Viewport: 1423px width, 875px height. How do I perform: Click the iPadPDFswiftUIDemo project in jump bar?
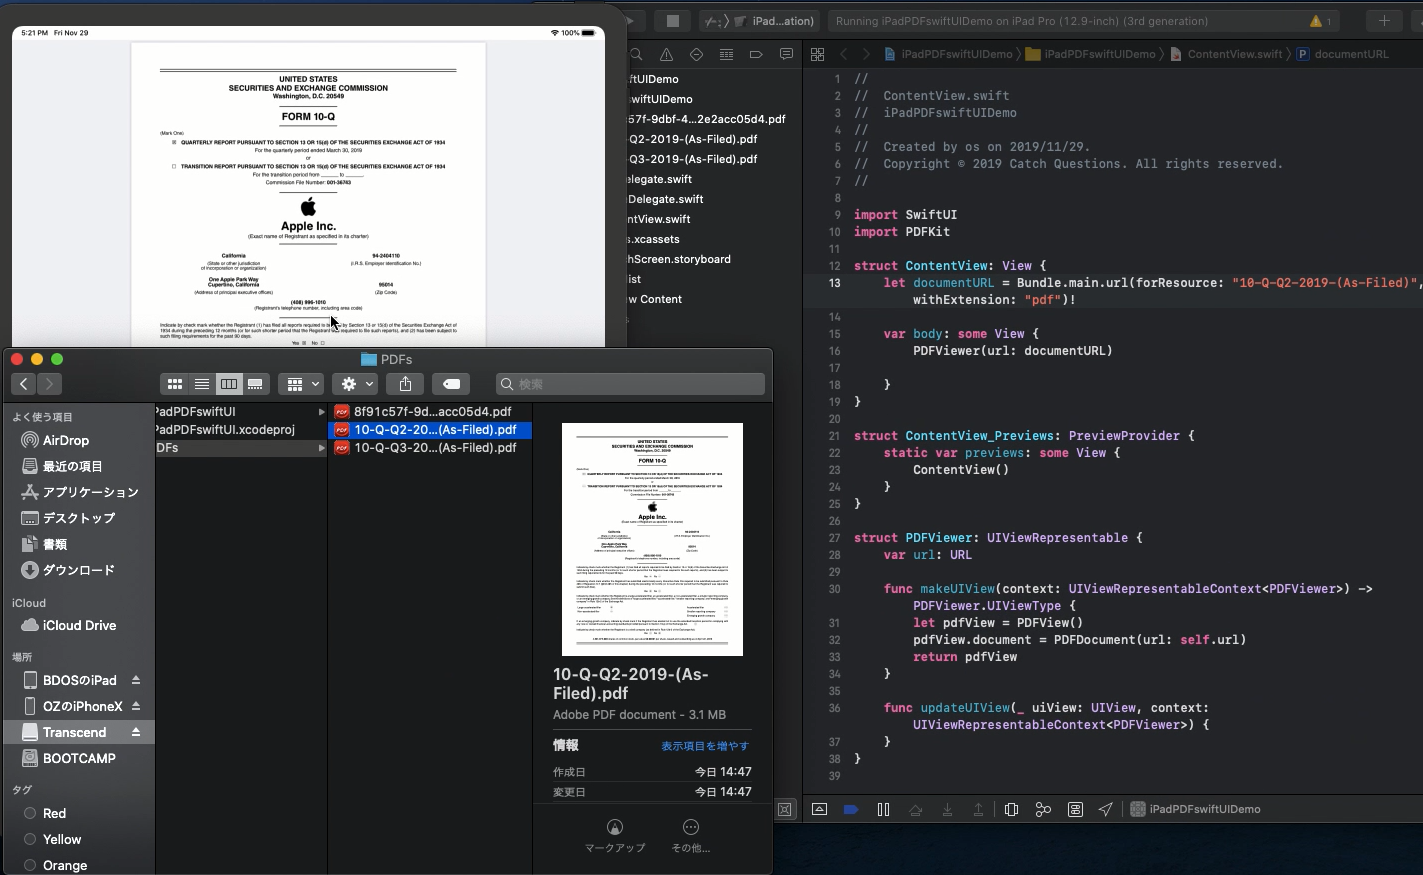tap(948, 54)
